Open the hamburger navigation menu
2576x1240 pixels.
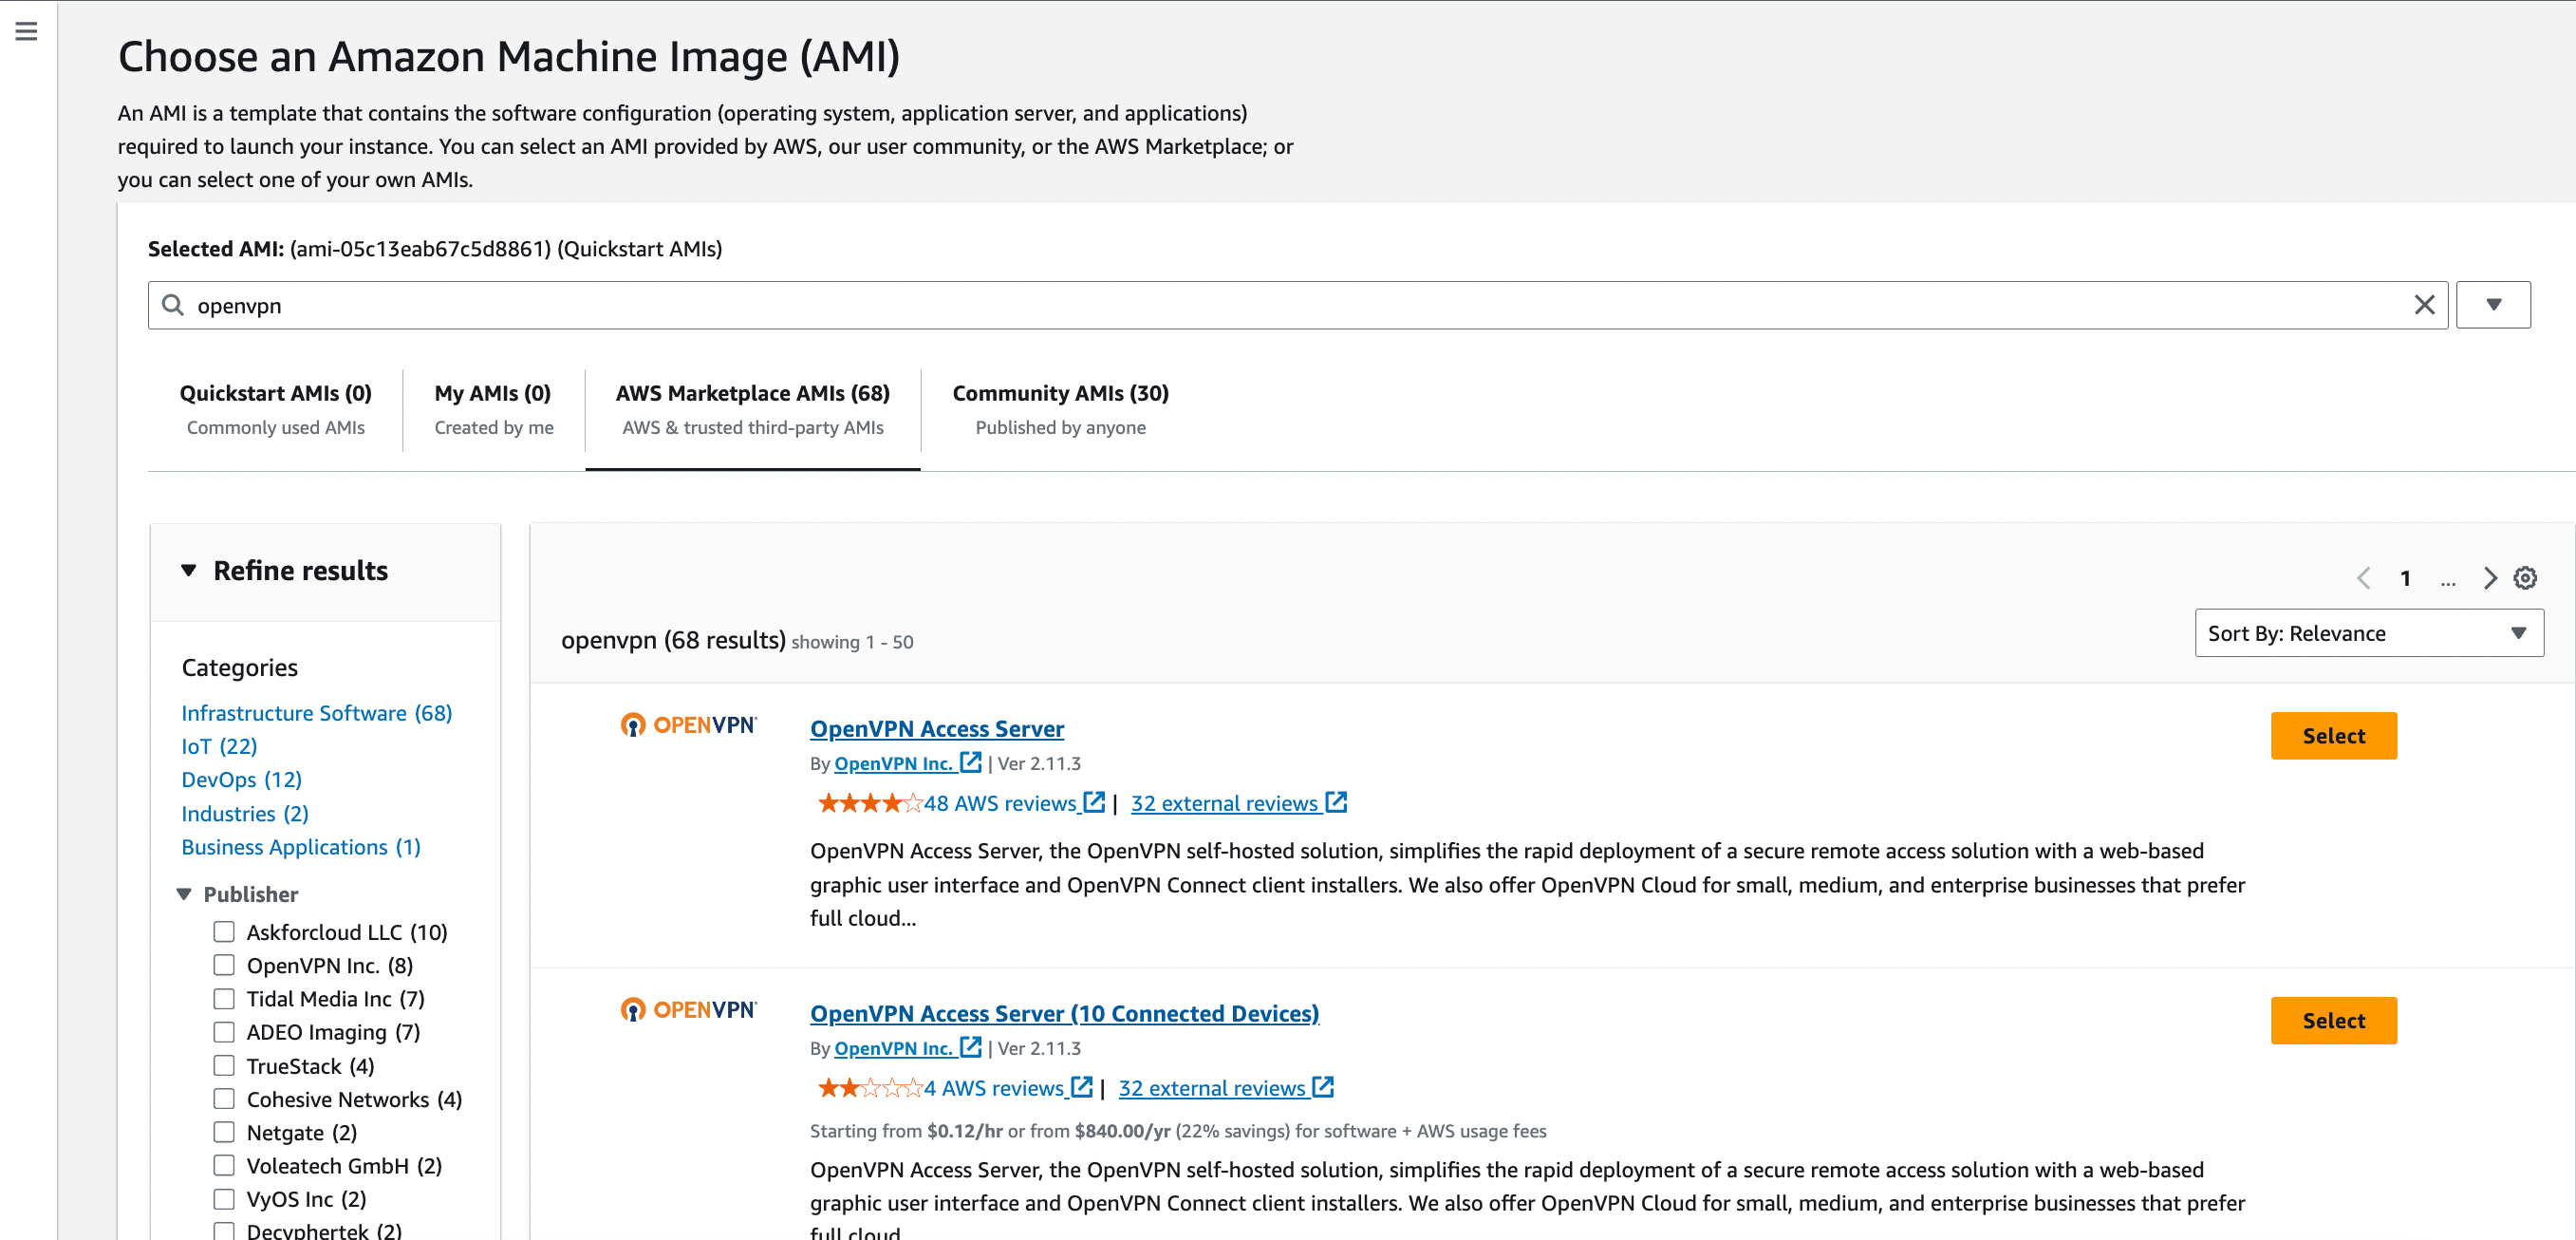point(26,31)
